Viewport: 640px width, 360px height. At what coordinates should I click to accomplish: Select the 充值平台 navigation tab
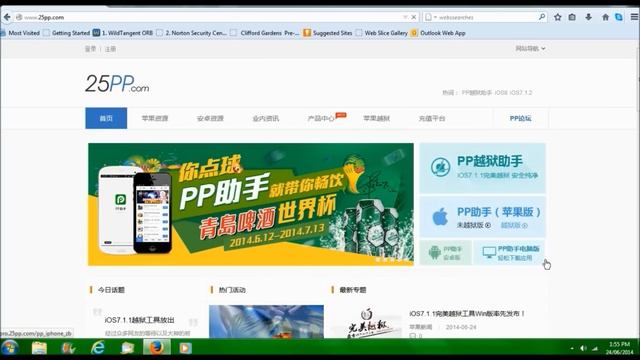(x=432, y=118)
